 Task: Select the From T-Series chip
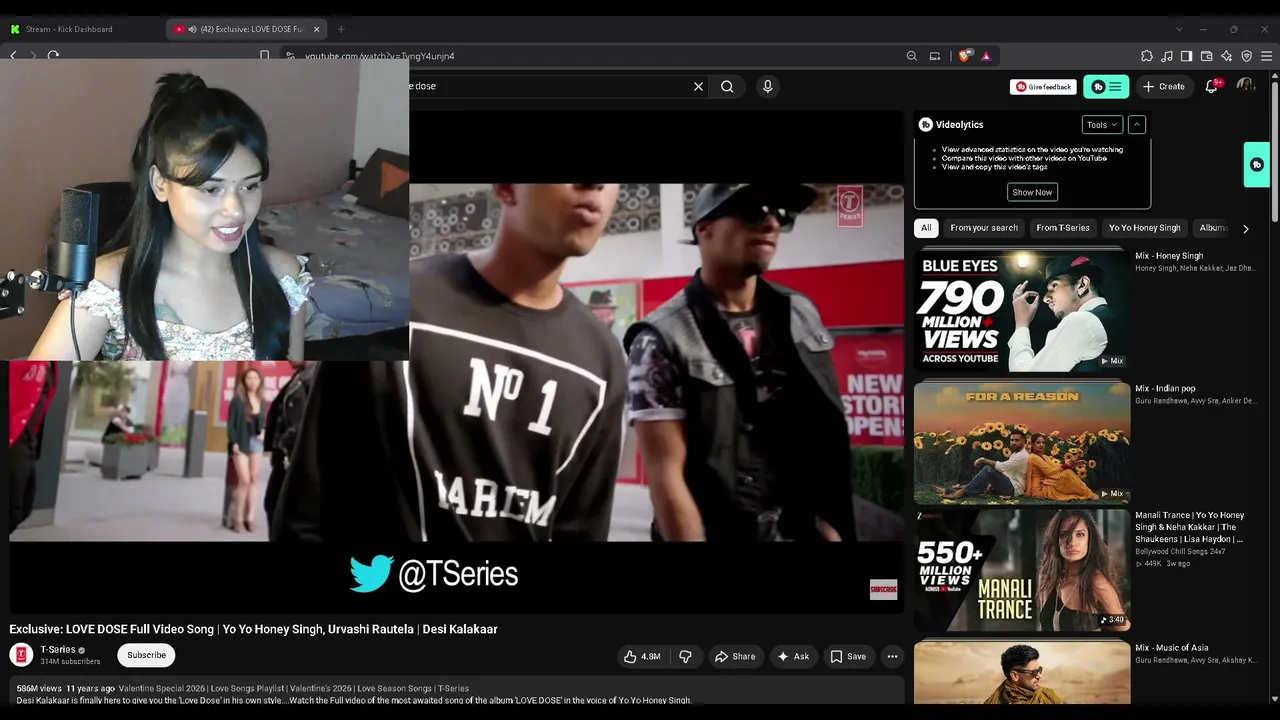[x=1063, y=228]
